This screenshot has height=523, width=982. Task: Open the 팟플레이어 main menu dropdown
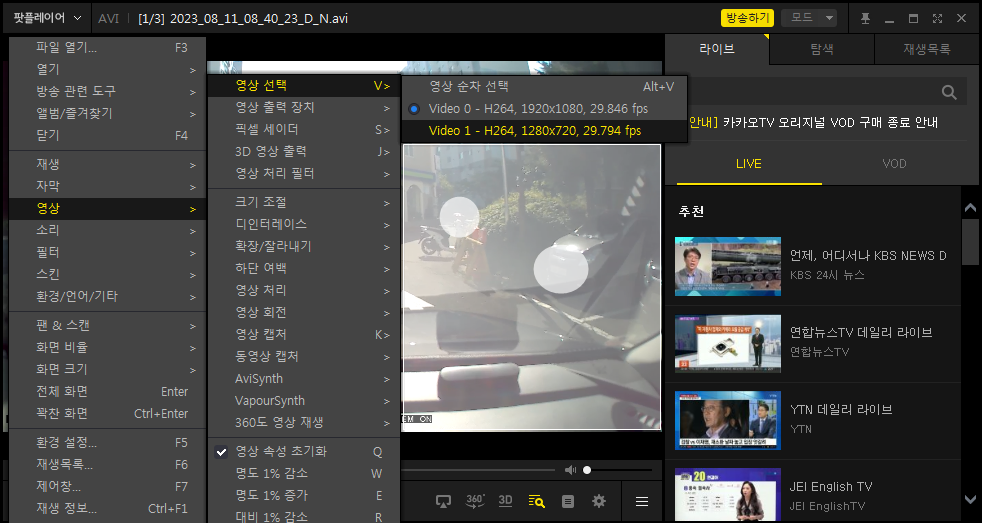[48, 18]
